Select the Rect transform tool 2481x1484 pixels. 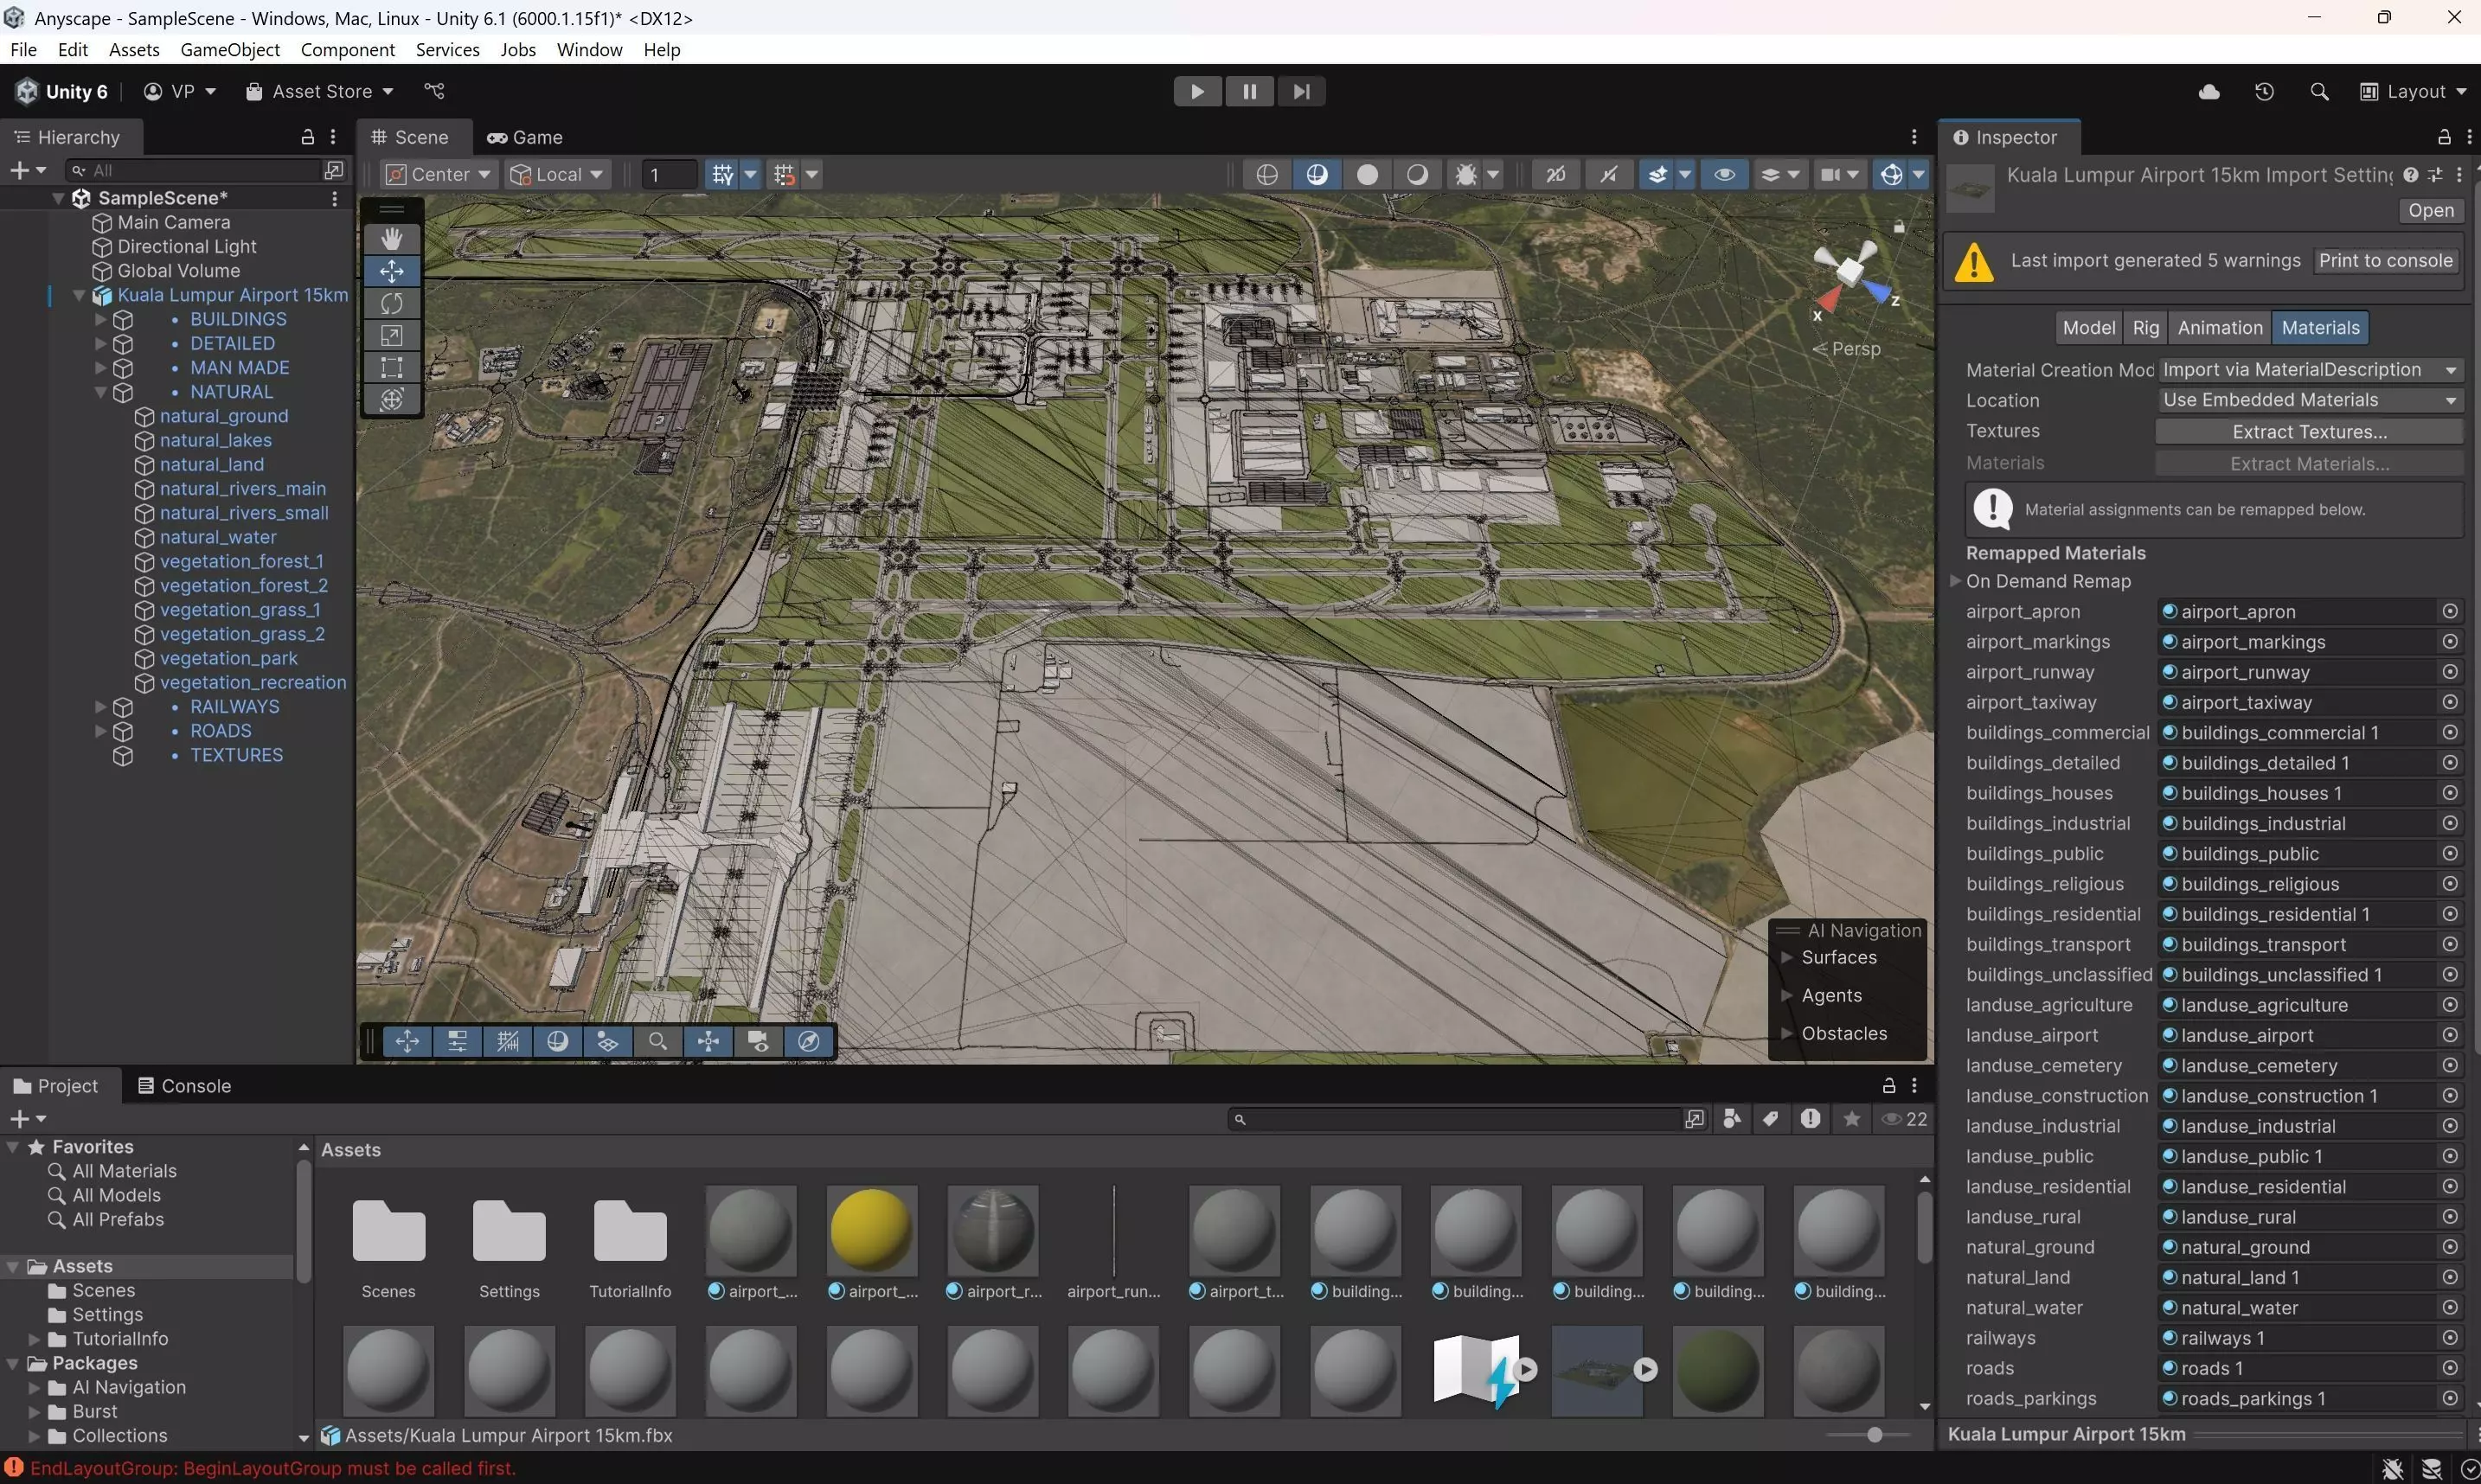[x=391, y=367]
